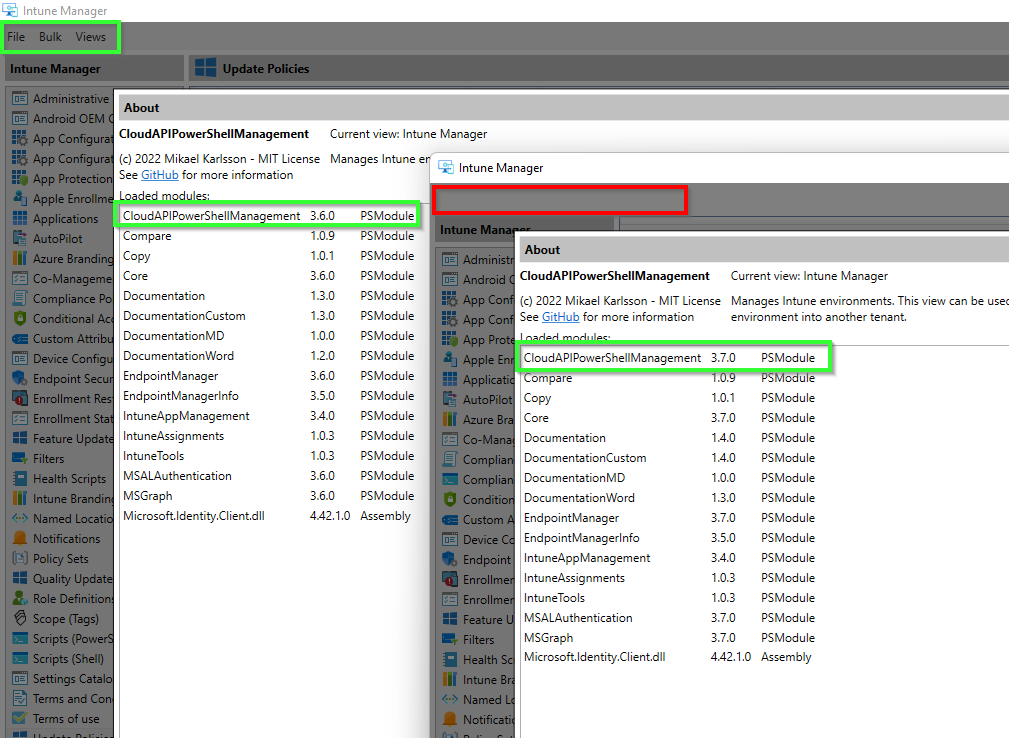Open the Bulk menu
Viewport: 1009px width, 738px height.
(x=50, y=37)
